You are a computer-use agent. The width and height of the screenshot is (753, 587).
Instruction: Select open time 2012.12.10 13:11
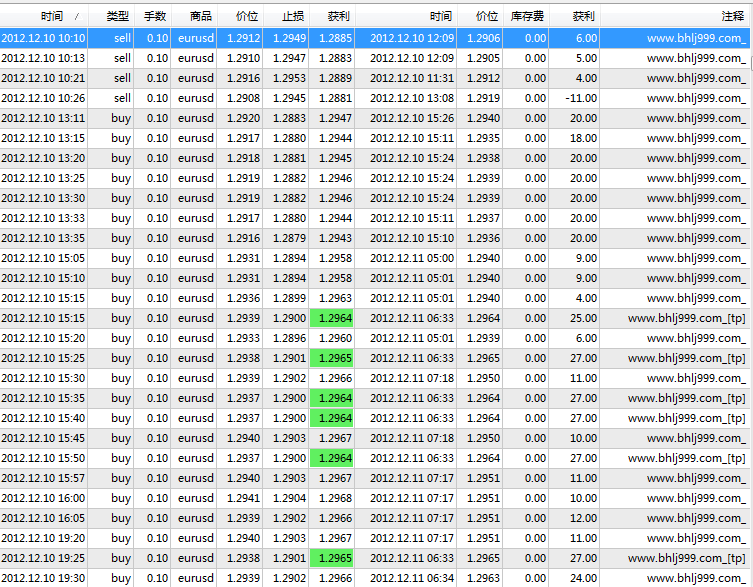43,118
